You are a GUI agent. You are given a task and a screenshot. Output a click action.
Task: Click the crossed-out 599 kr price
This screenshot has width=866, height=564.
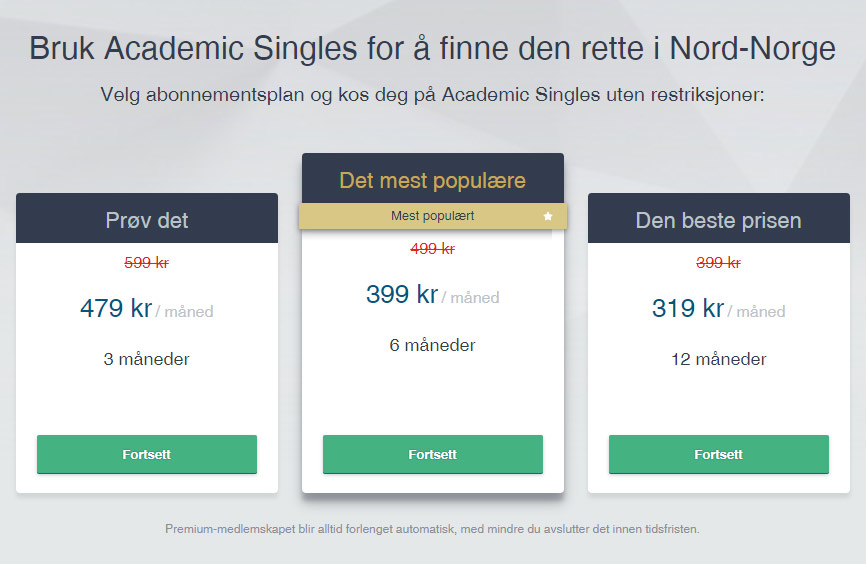[x=146, y=263]
